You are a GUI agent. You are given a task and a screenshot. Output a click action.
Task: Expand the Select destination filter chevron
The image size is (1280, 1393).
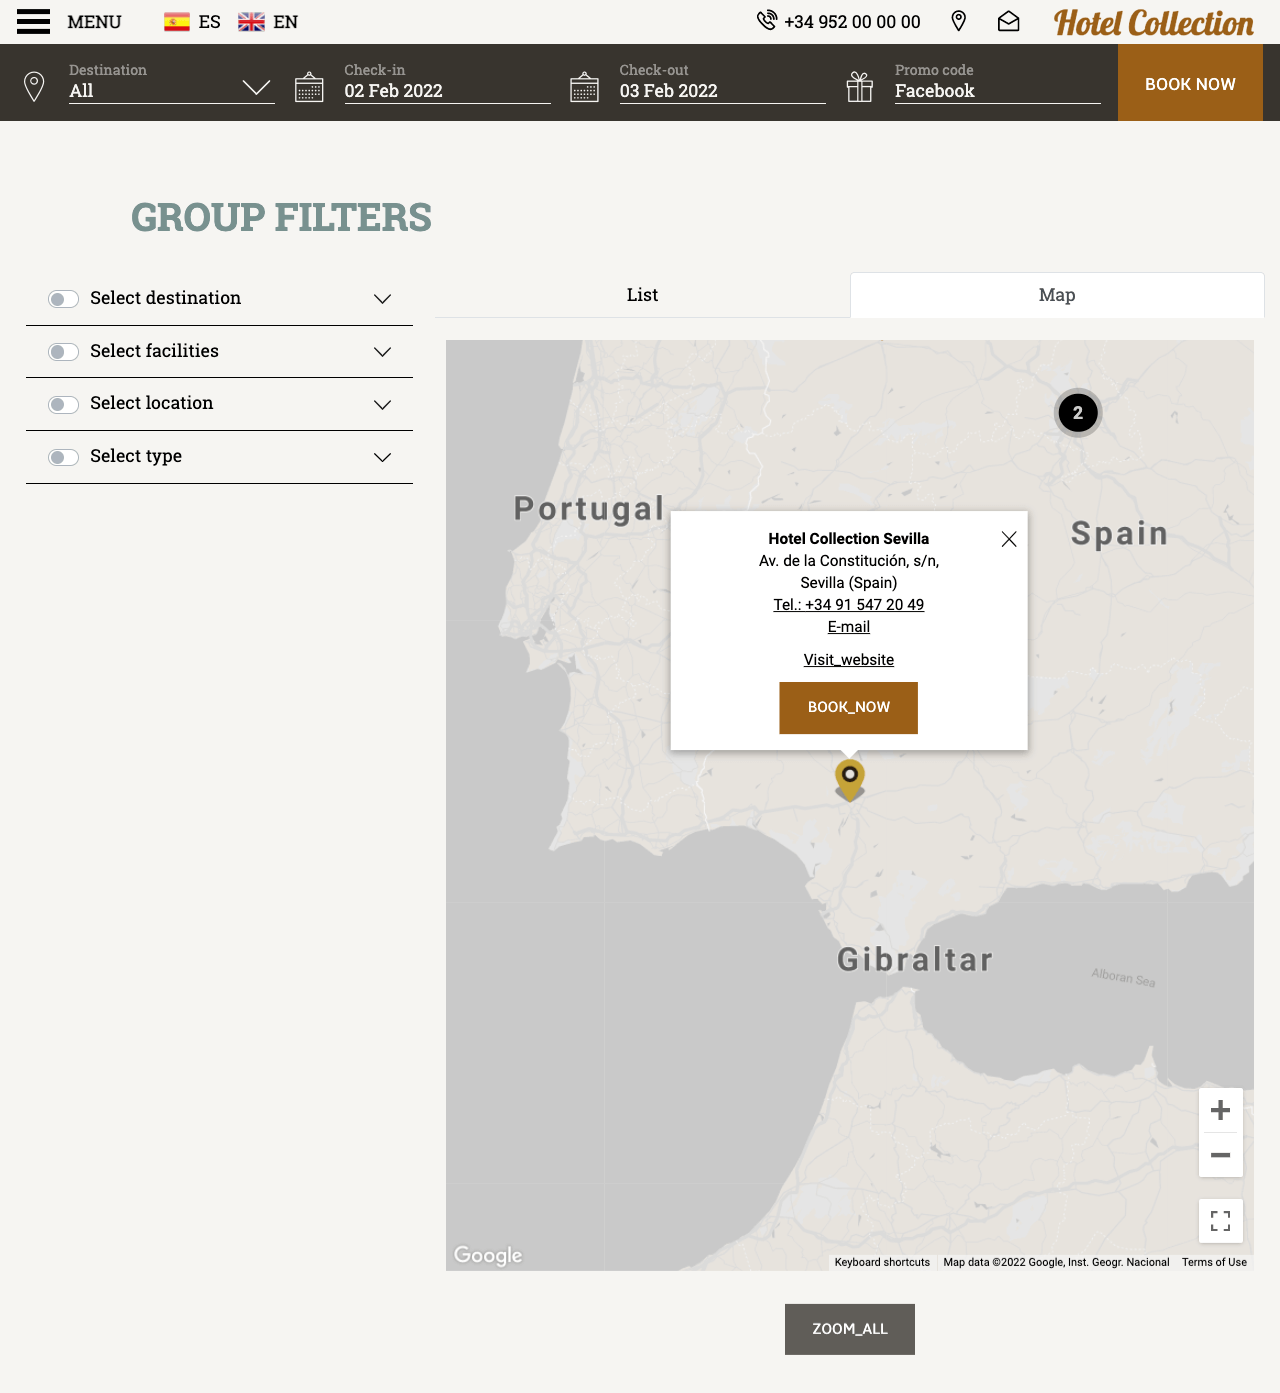(x=382, y=299)
